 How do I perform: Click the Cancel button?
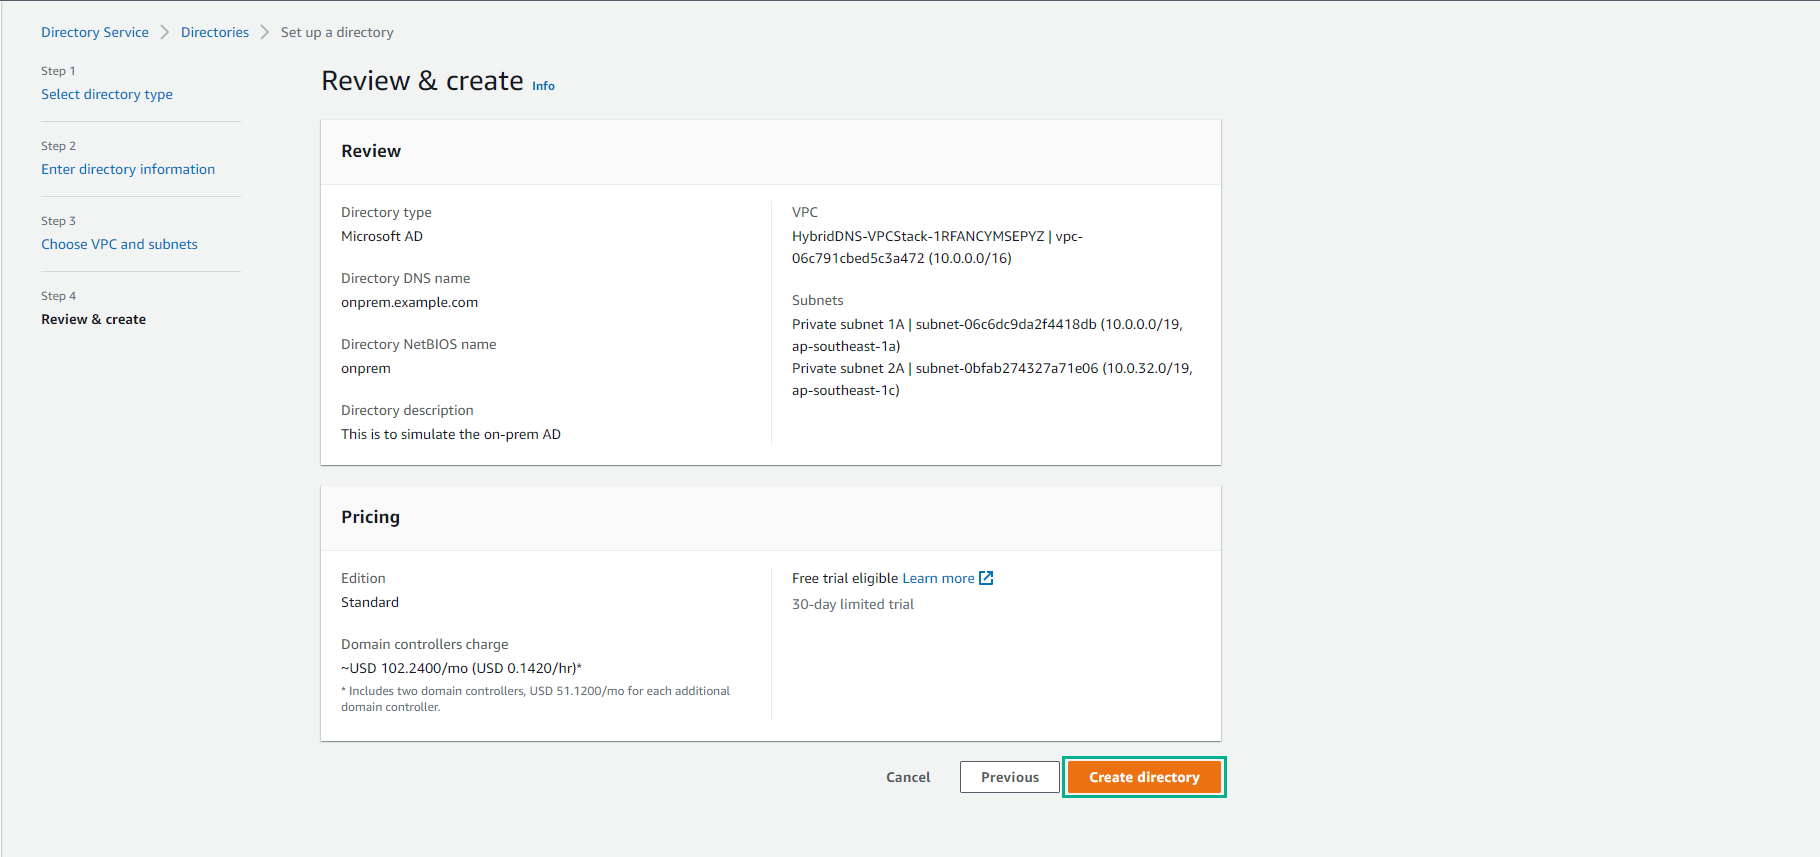(908, 777)
